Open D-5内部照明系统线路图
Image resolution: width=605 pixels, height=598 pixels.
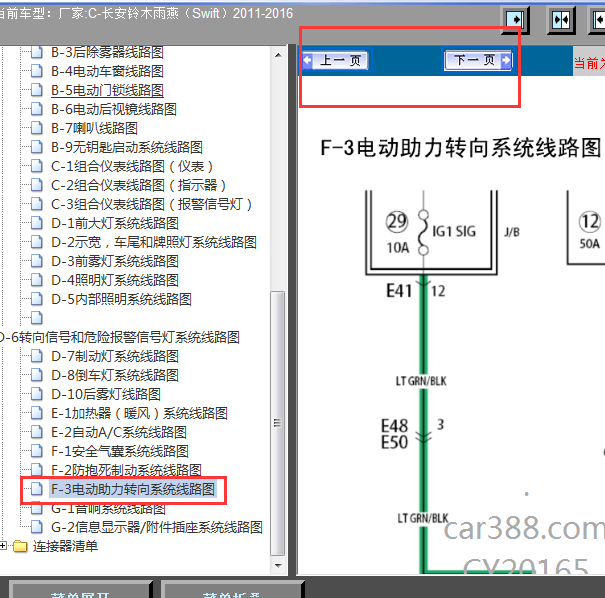121,299
